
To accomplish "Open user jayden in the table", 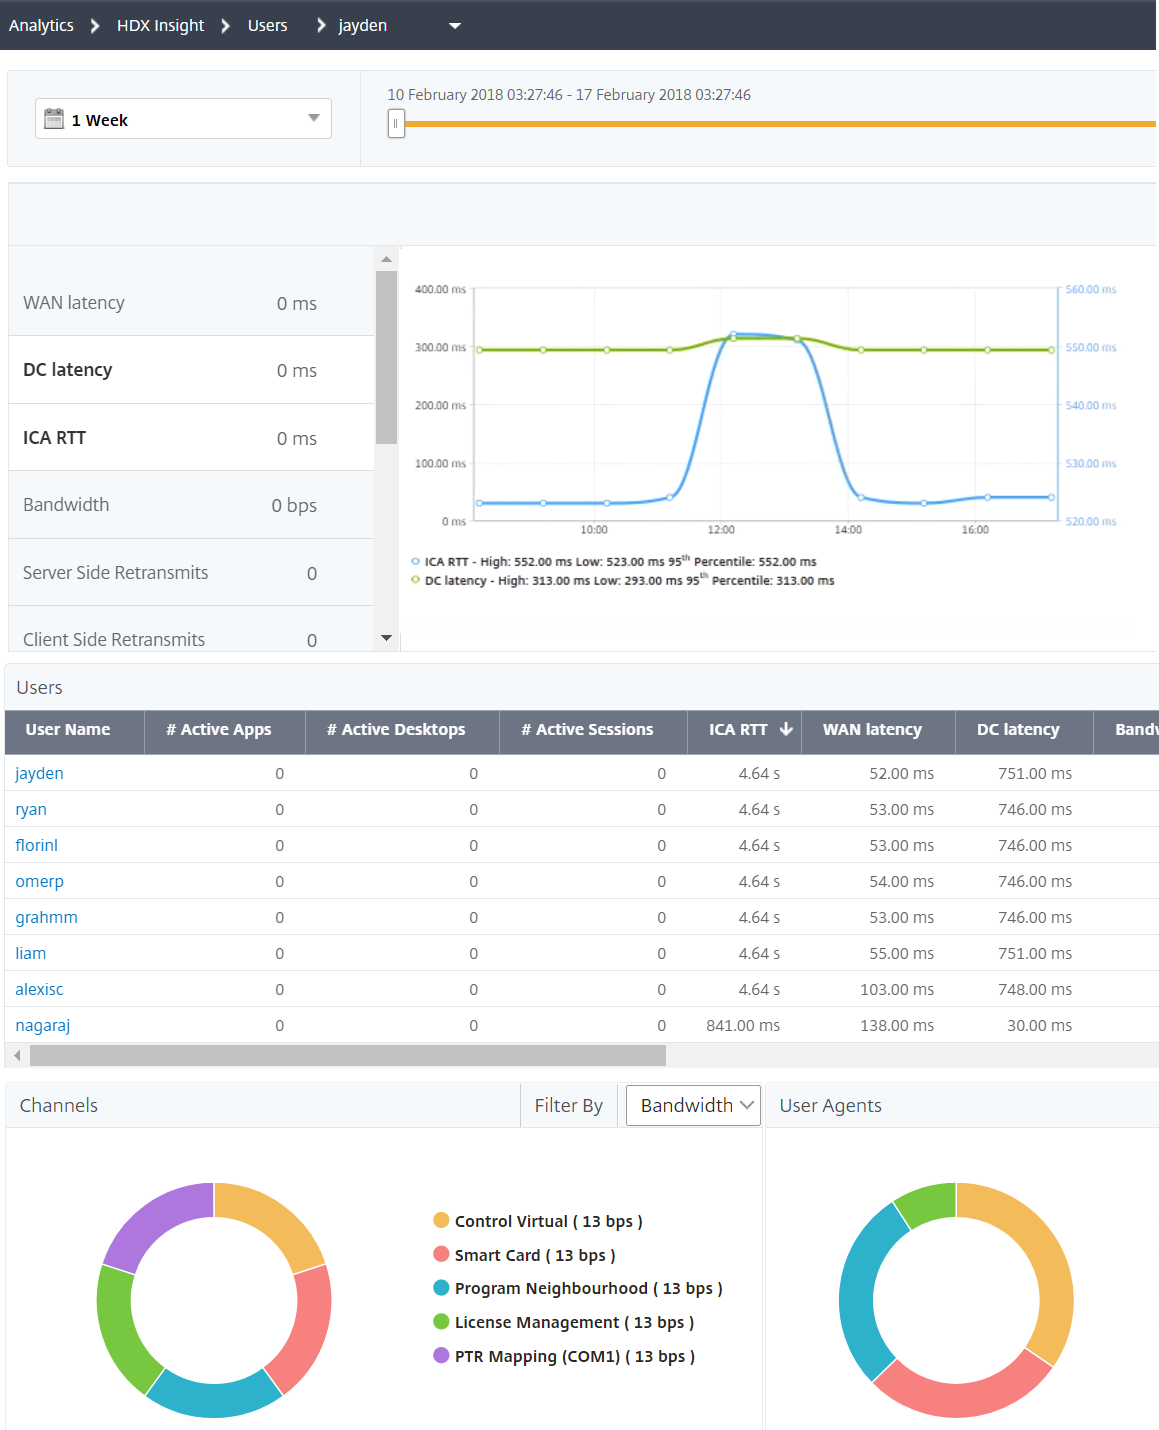I will (x=39, y=773).
